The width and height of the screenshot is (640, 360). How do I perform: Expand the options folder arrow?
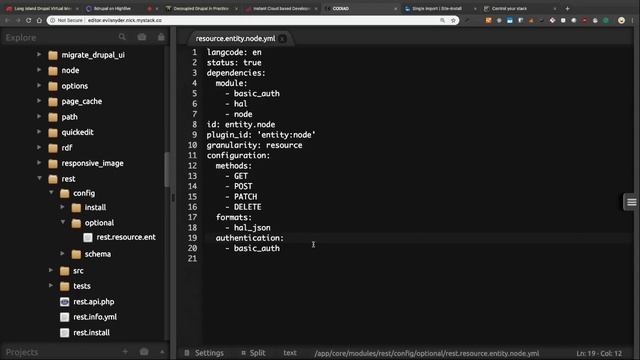tap(39, 85)
